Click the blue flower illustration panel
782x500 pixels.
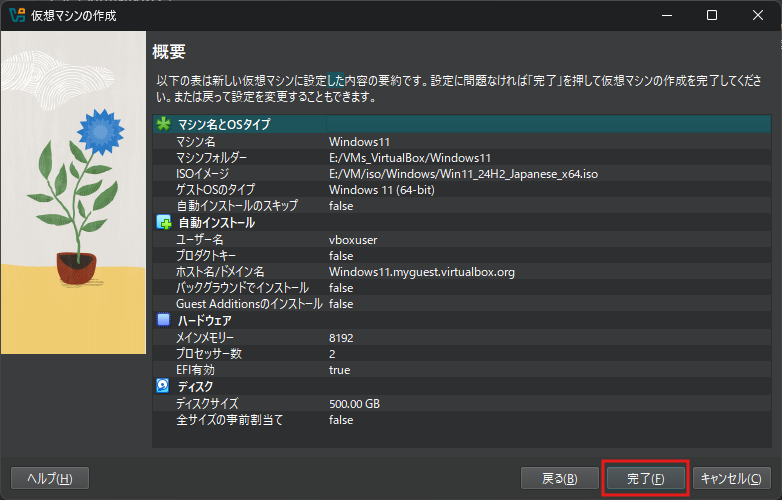73,192
